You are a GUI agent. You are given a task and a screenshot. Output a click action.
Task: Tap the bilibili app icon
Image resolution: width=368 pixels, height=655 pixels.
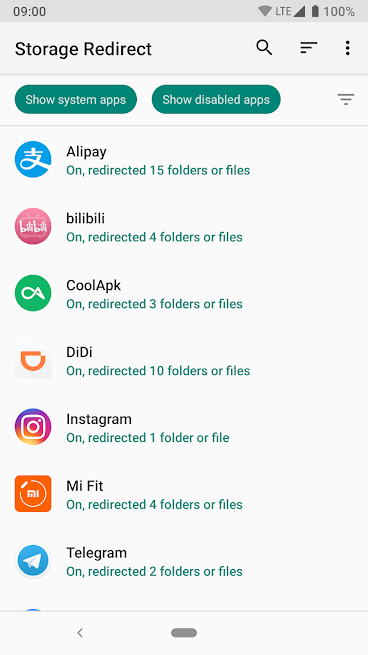click(33, 226)
